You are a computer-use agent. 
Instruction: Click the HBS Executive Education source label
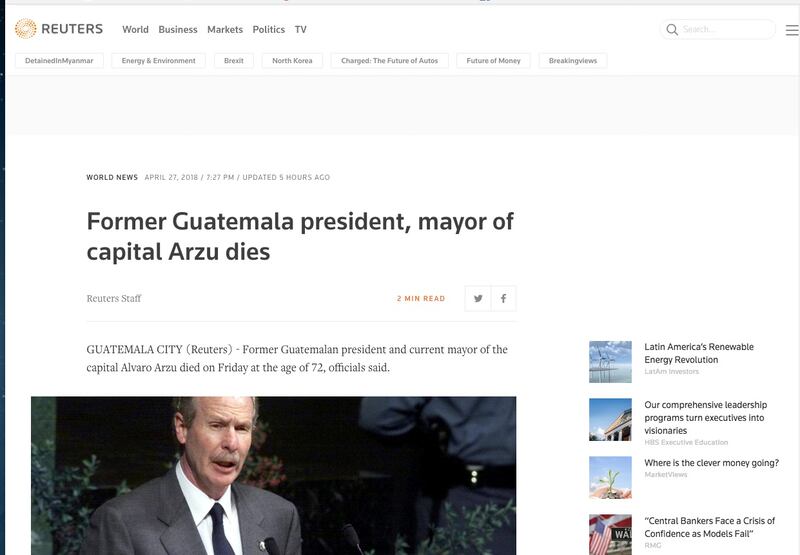pyautogui.click(x=686, y=442)
